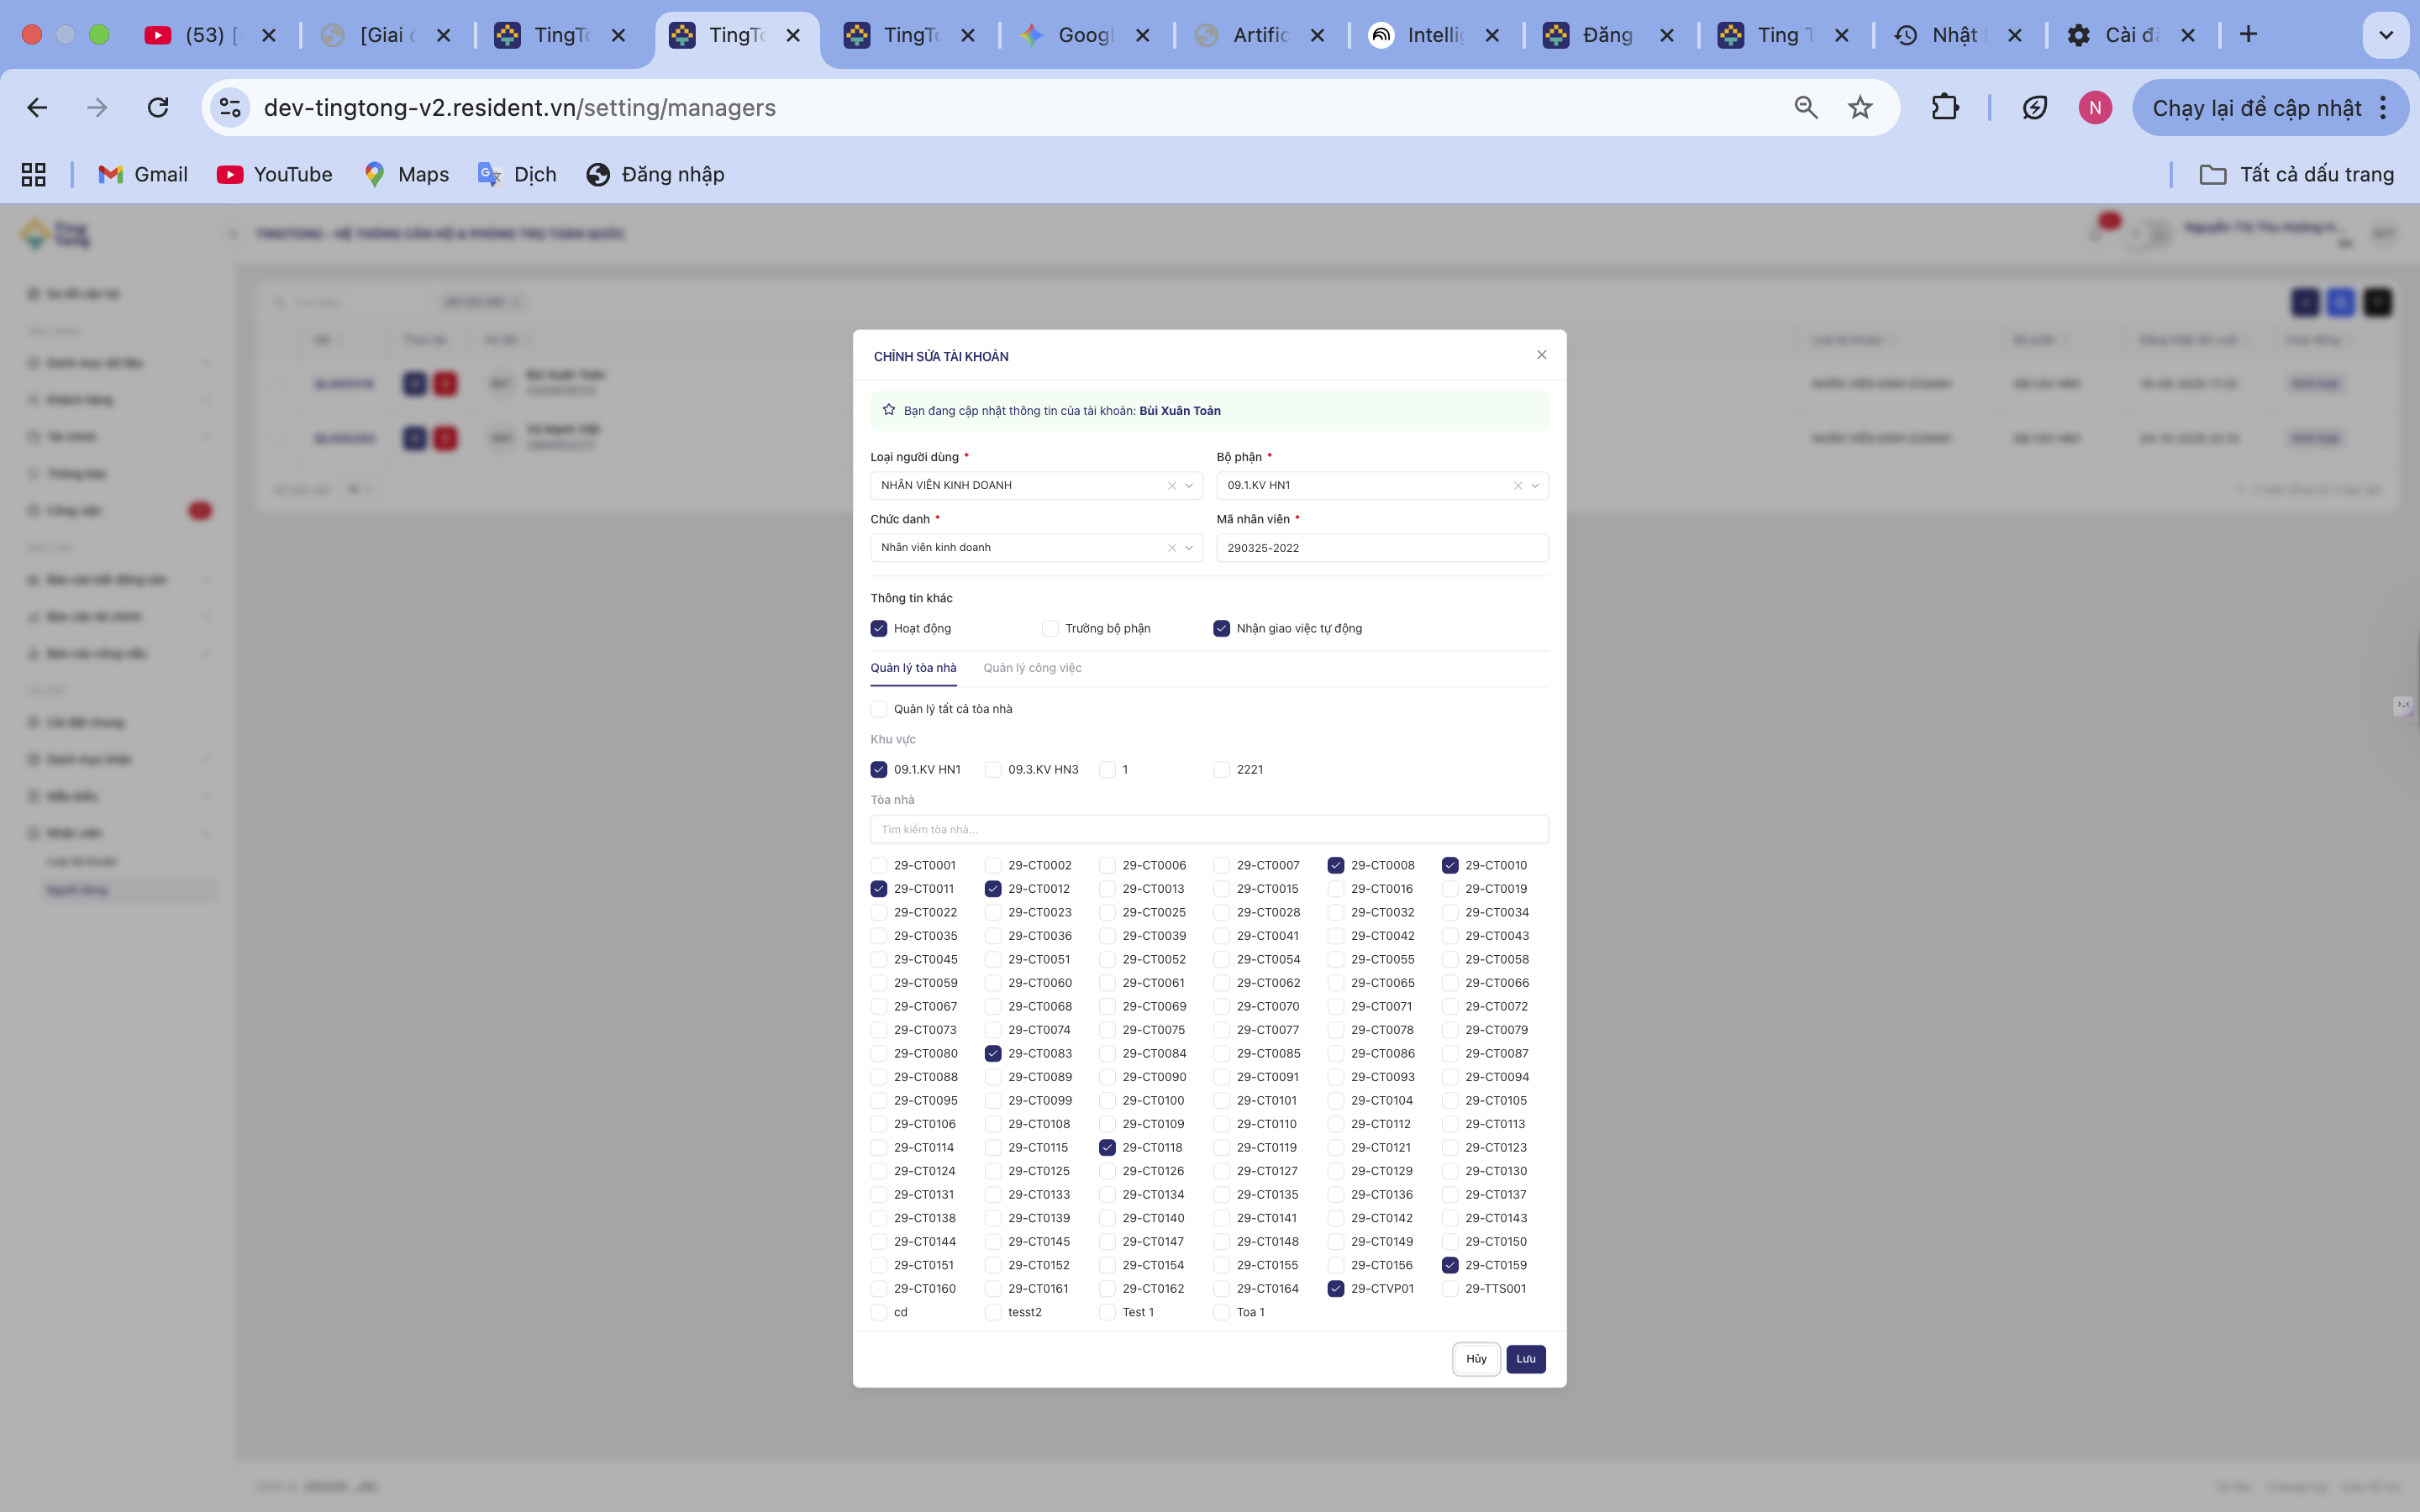Bookmark this page with star icon
This screenshot has height=1512, width=2420.
pyautogui.click(x=1859, y=107)
